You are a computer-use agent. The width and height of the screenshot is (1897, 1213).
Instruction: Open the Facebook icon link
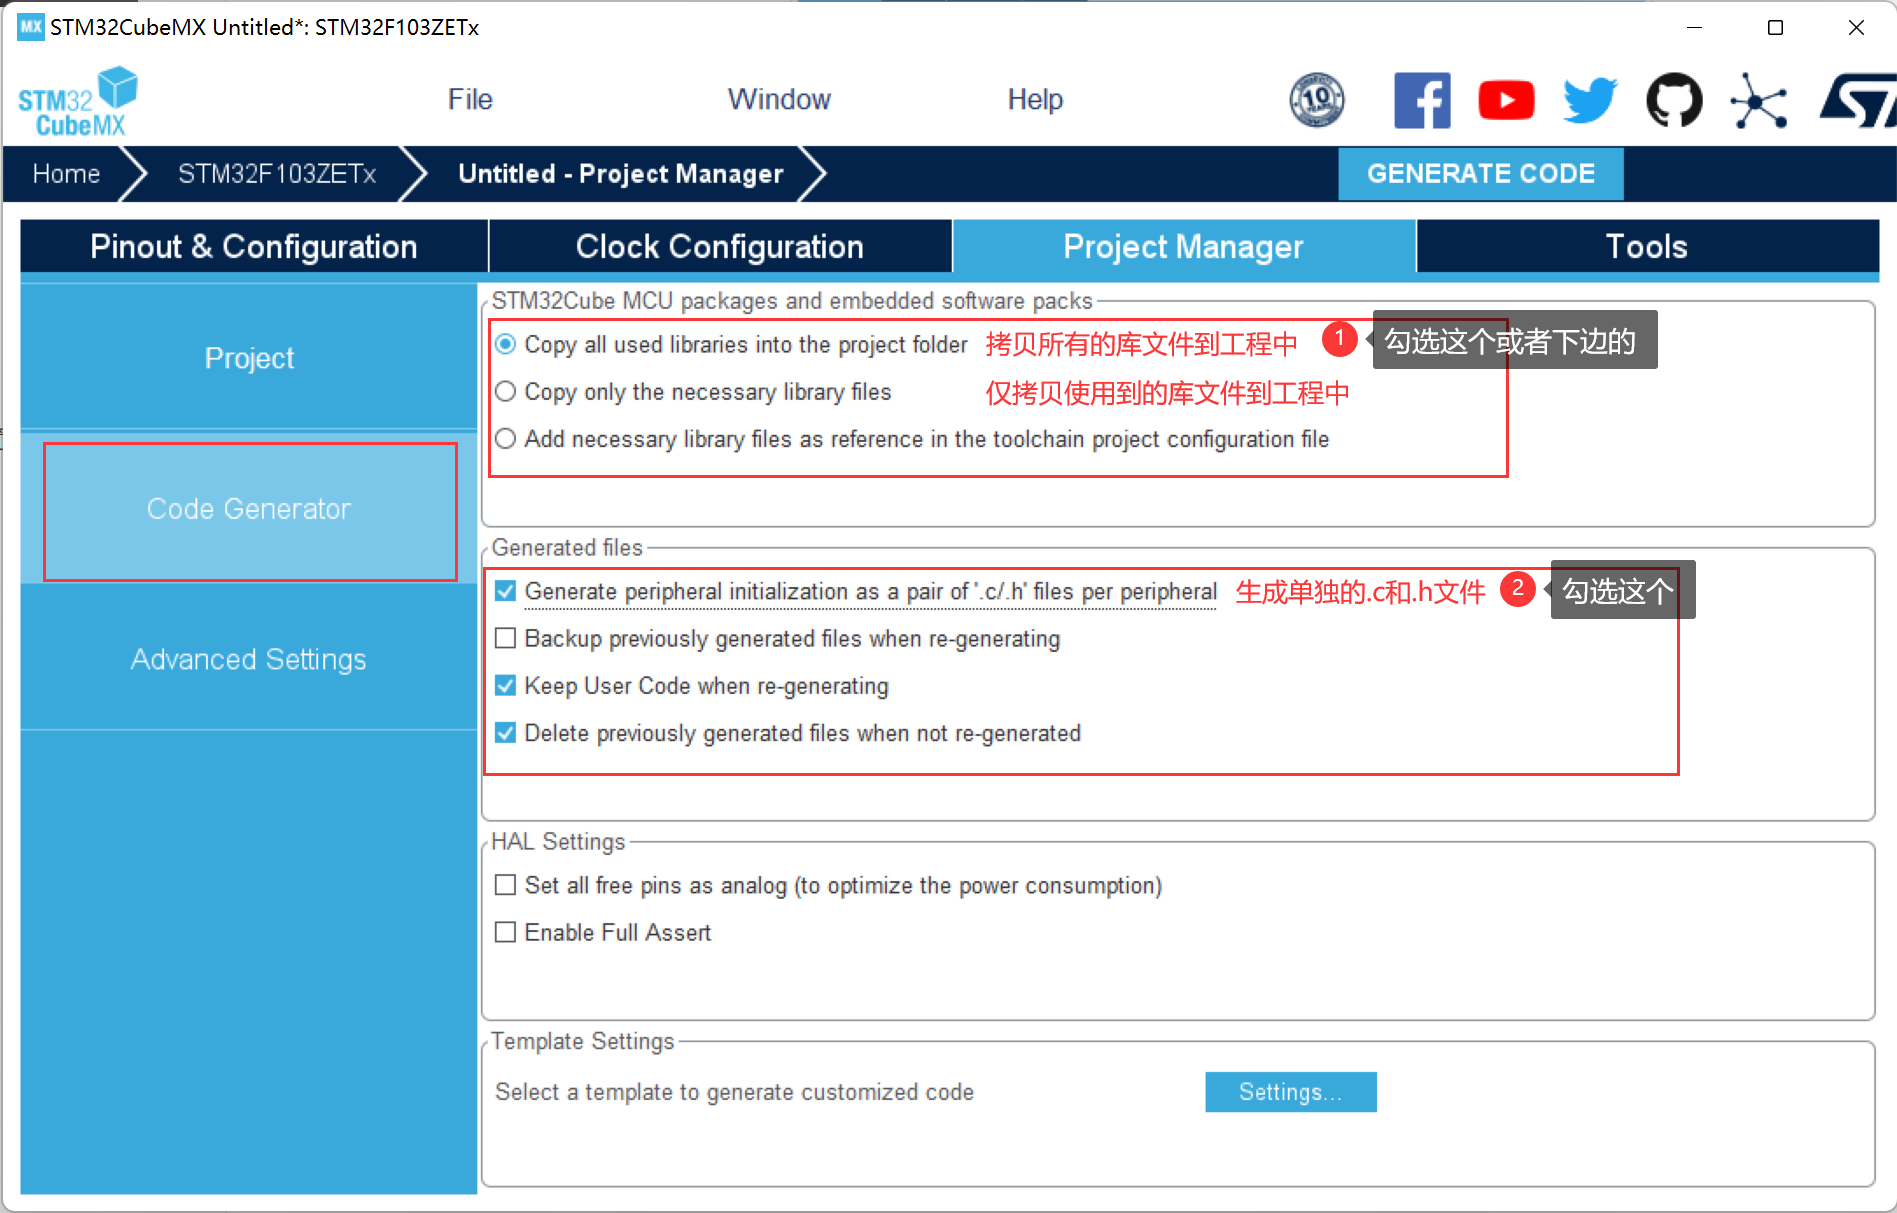pos(1421,100)
